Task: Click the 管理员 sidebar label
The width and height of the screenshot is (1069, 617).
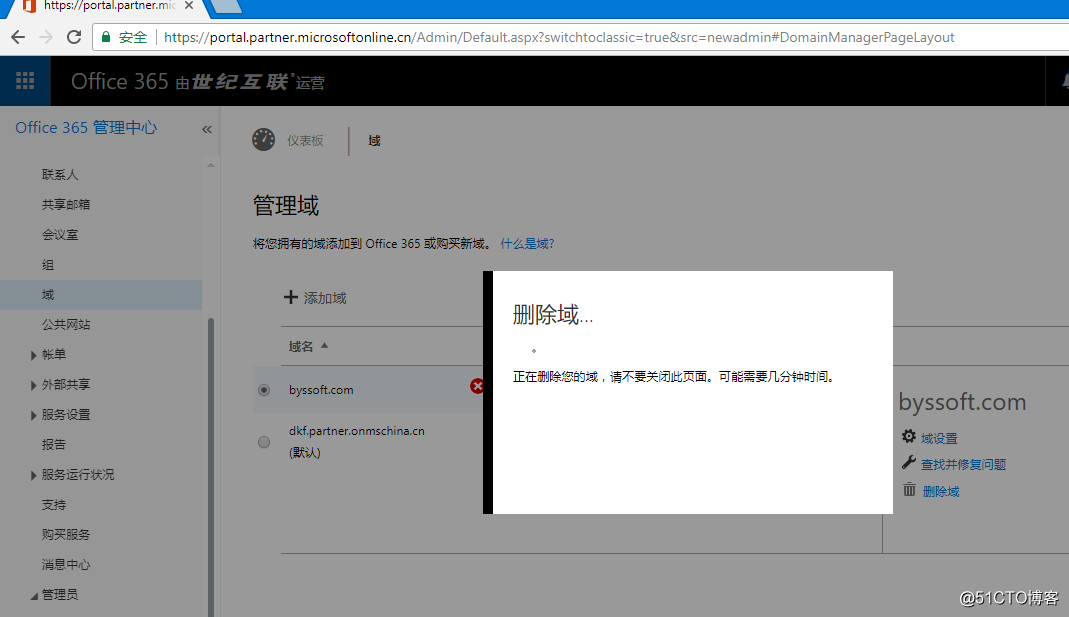Action: pyautogui.click(x=60, y=595)
